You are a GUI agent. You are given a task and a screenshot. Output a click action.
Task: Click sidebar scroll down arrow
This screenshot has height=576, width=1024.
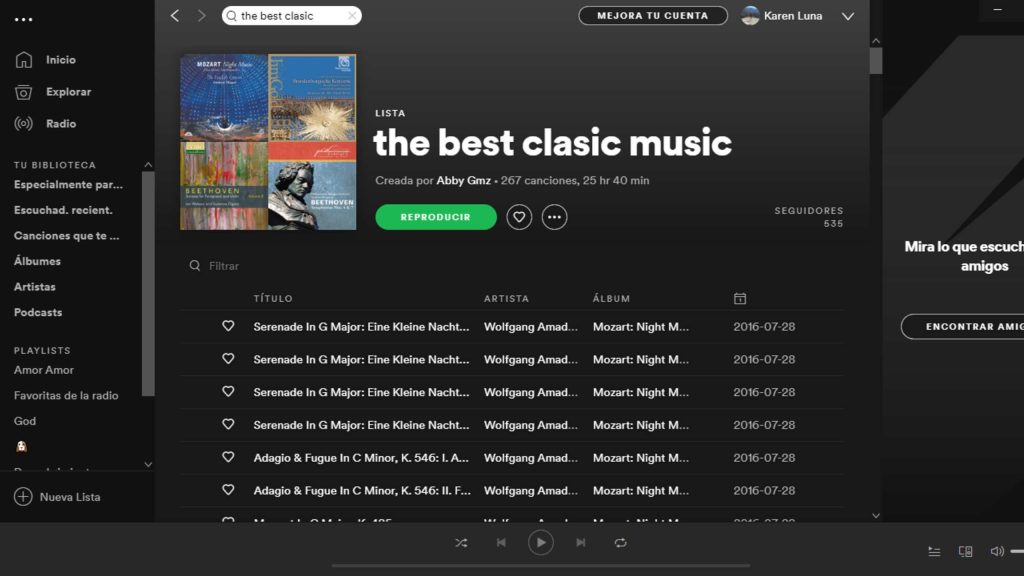[148, 464]
